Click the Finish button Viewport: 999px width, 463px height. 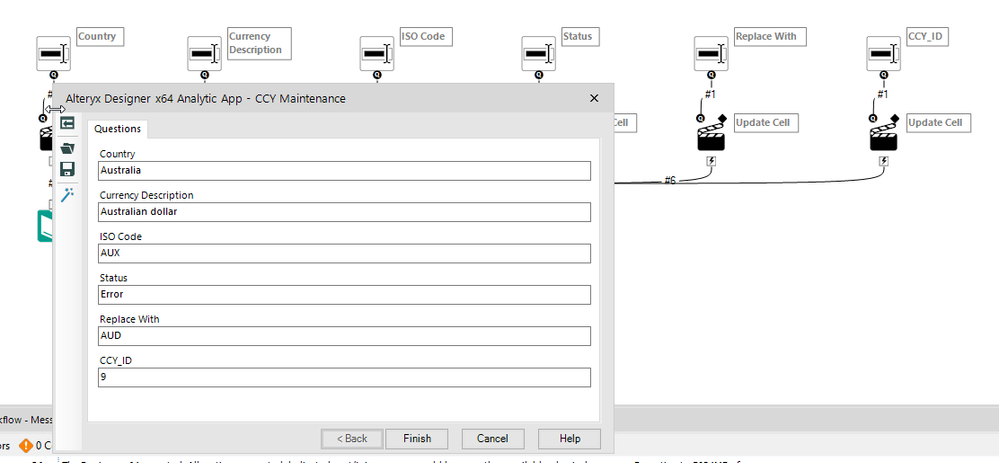click(417, 439)
